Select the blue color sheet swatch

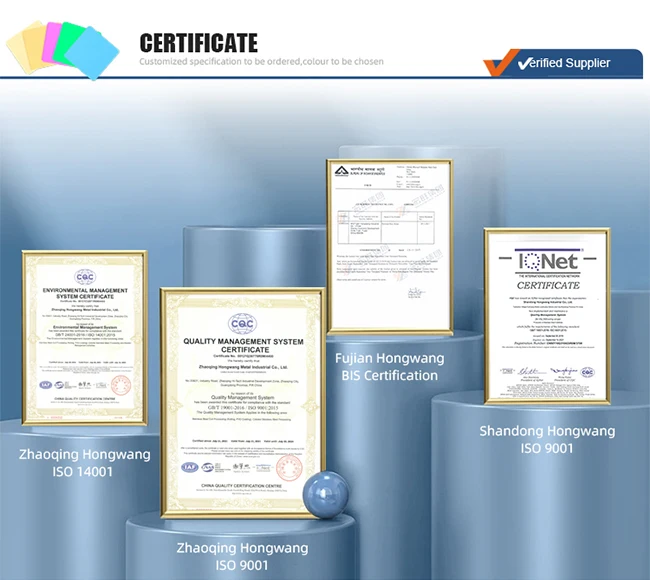tap(92, 54)
